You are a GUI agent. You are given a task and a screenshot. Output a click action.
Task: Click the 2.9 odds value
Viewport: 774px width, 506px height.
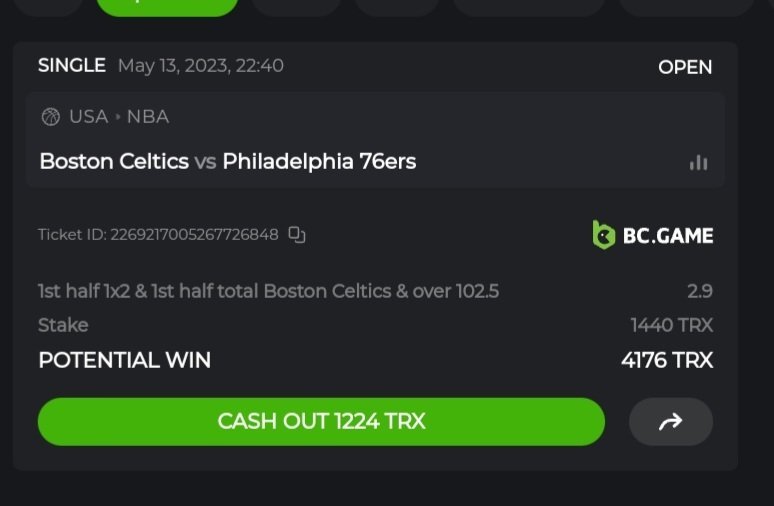pos(699,291)
